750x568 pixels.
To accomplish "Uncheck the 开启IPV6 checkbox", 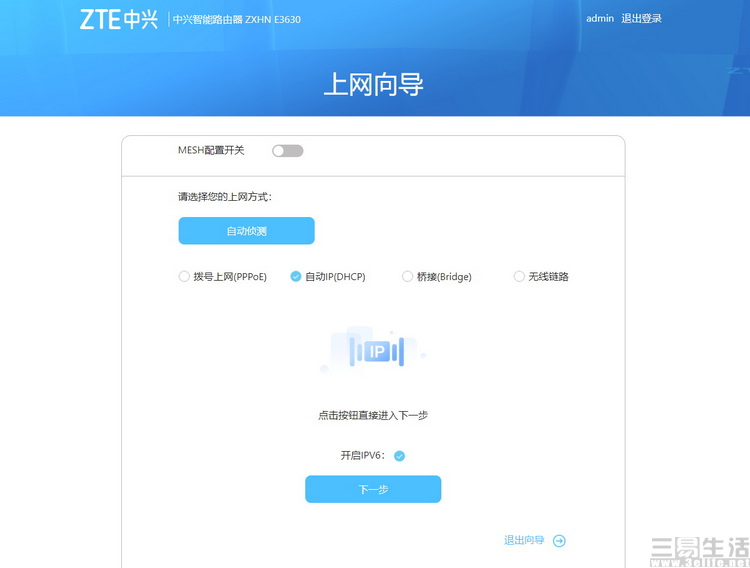I will [x=399, y=456].
